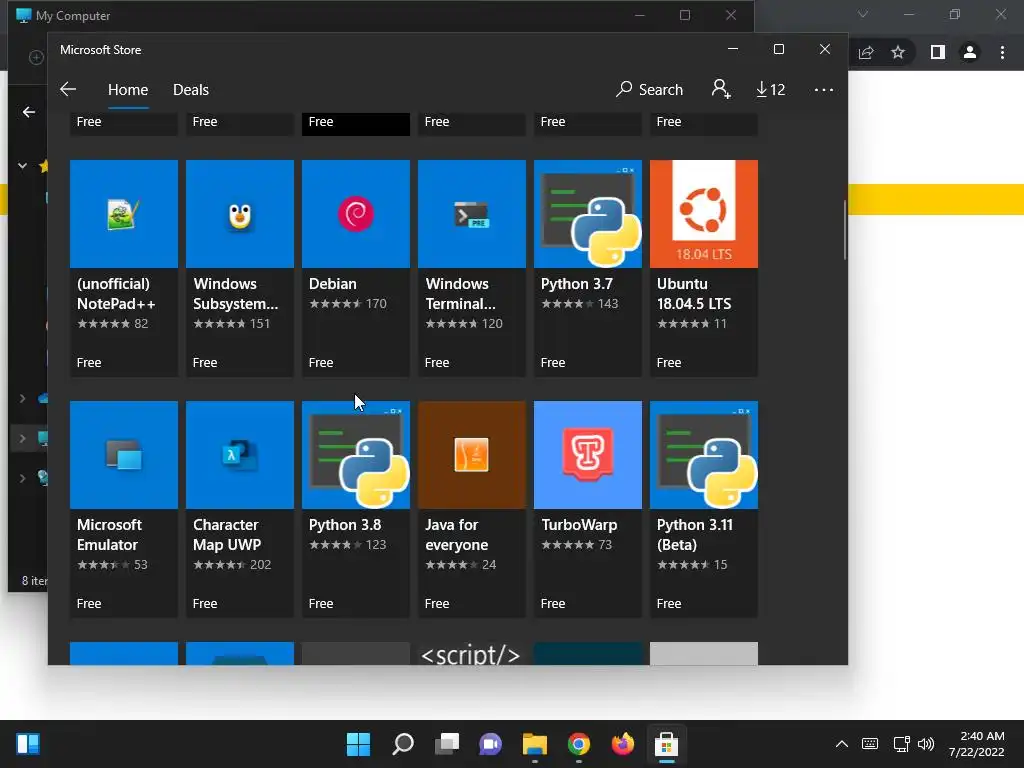Go back using the Store back arrow

pos(68,89)
